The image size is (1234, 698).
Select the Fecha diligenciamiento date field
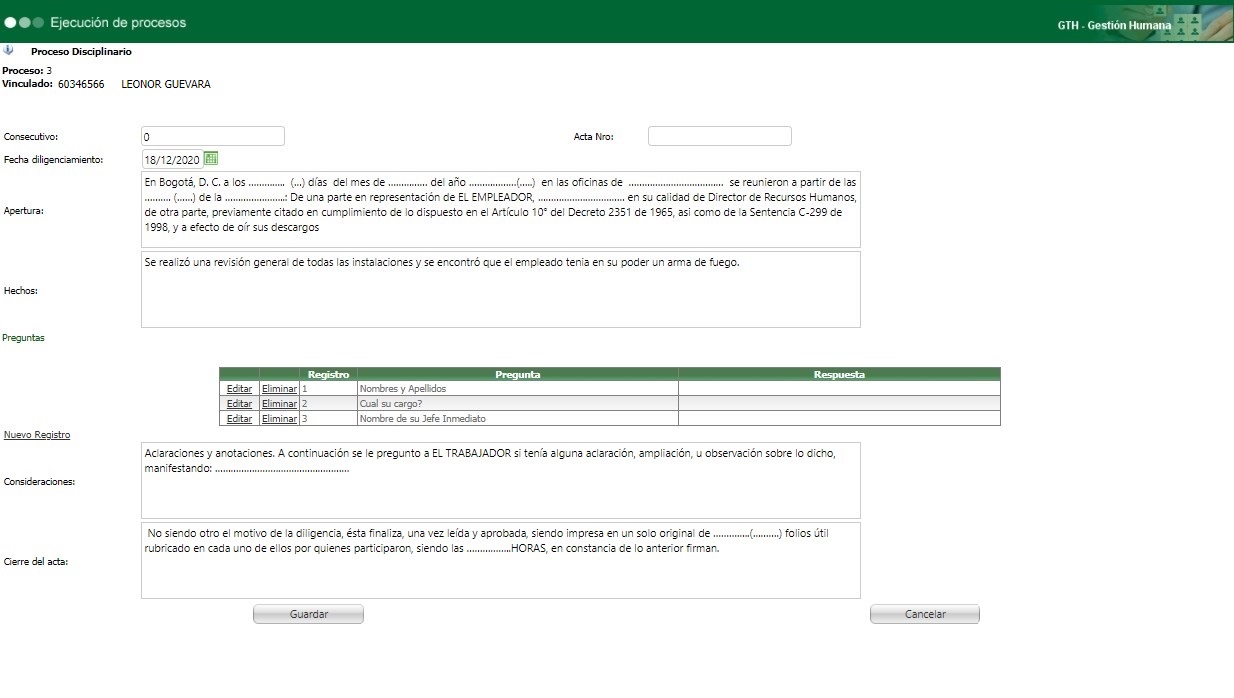click(x=172, y=159)
